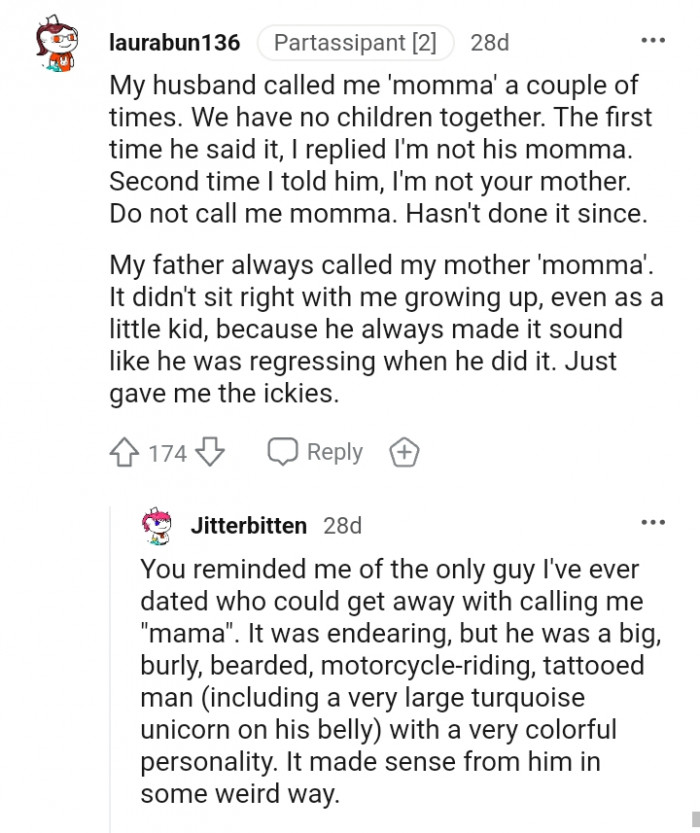
Task: Open options via top comment's three-dot menu
Action: click(652, 38)
